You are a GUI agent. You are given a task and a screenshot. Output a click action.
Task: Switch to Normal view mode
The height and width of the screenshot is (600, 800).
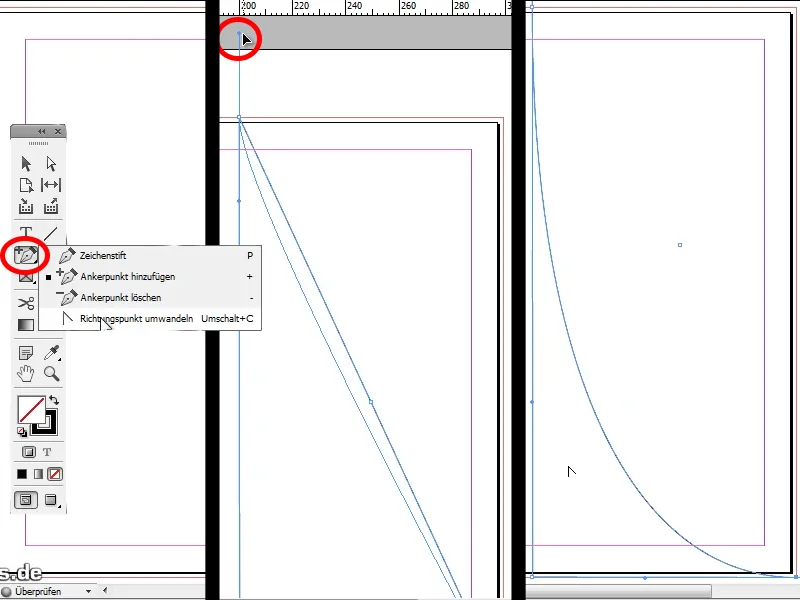pos(26,499)
